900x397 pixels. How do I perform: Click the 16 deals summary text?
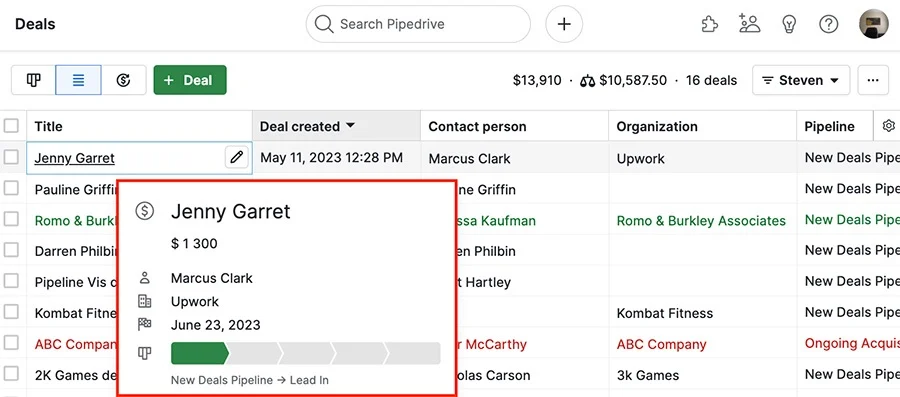[711, 80]
